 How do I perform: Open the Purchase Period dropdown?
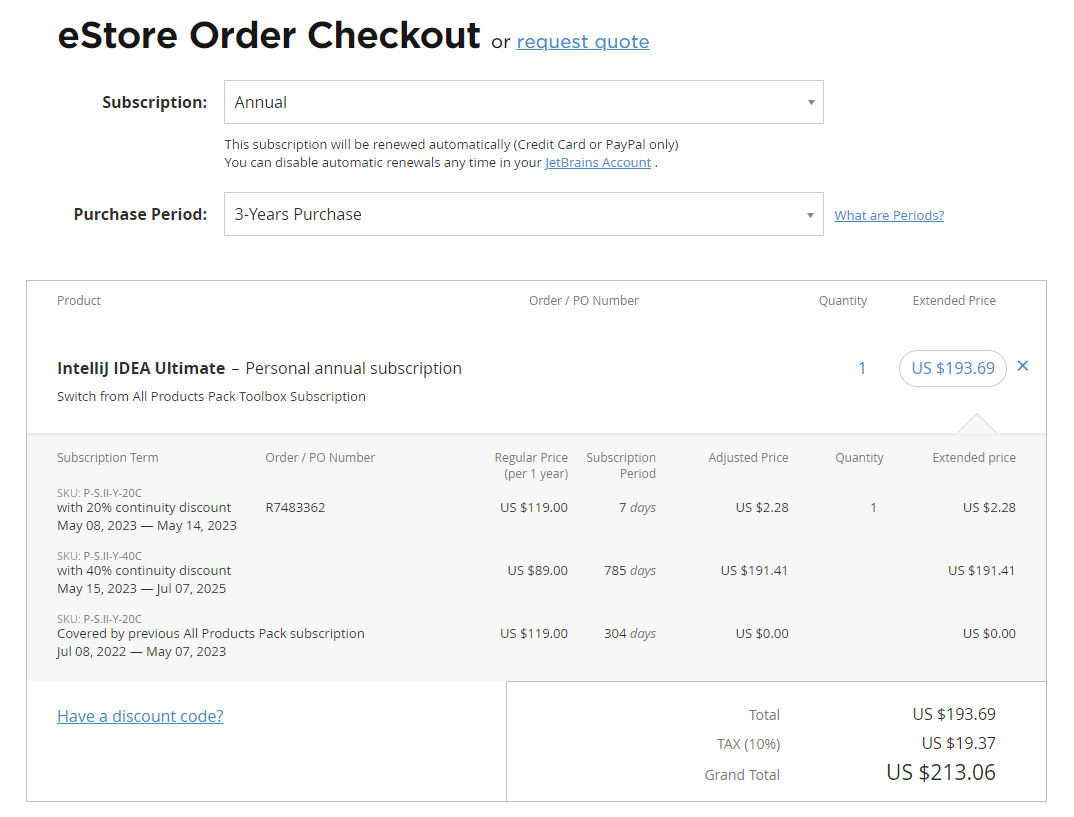[x=523, y=214]
